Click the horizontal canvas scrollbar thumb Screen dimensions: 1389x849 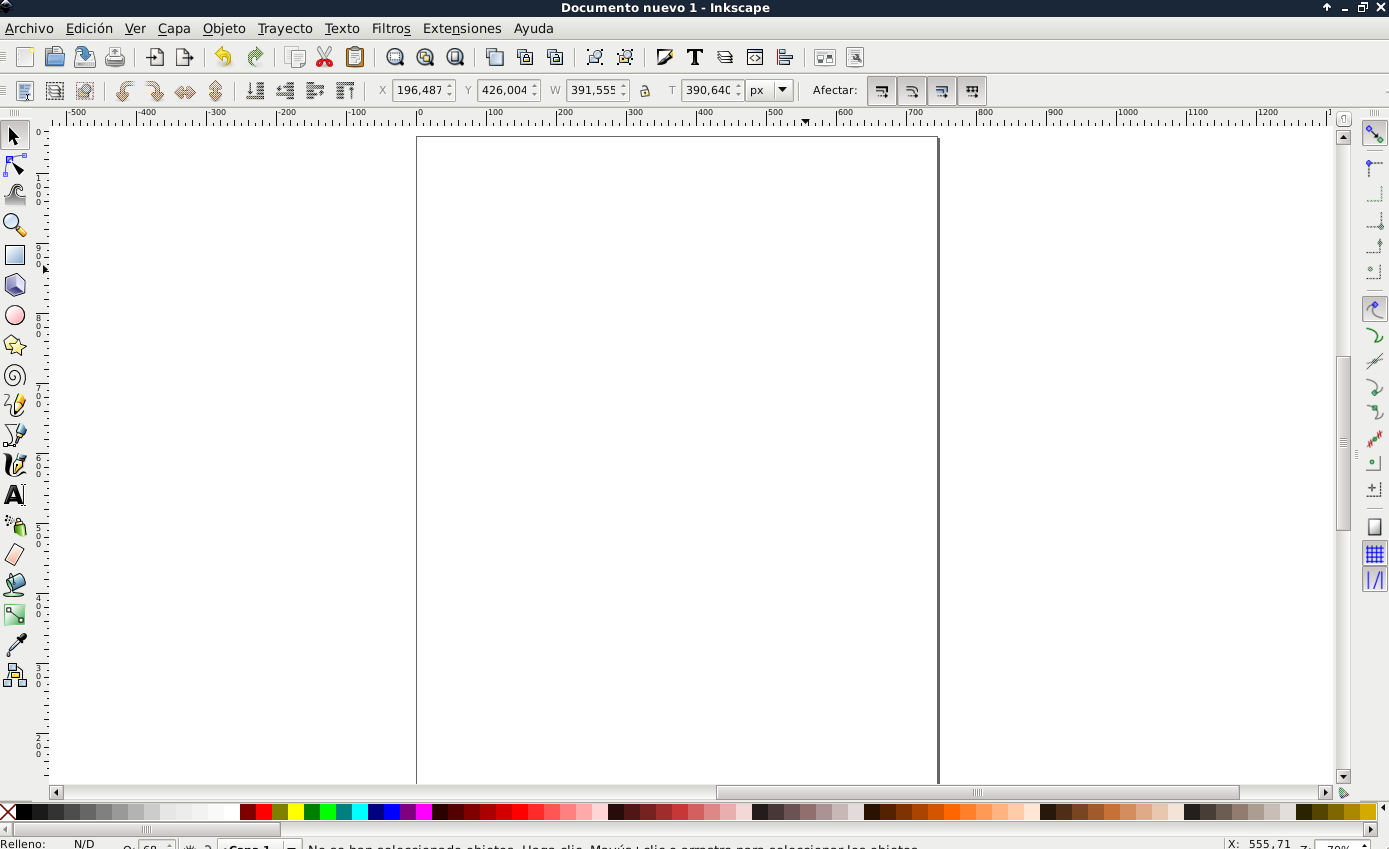point(977,792)
